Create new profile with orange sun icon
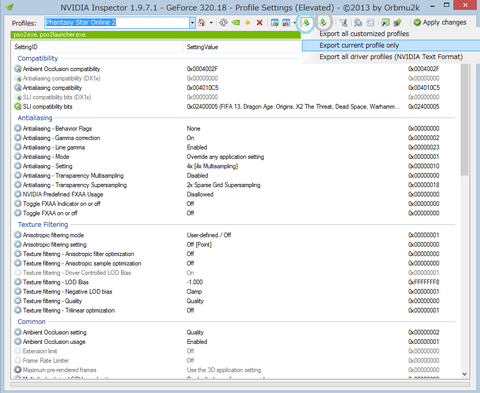Screen dimensions: 480x393 point(248,23)
